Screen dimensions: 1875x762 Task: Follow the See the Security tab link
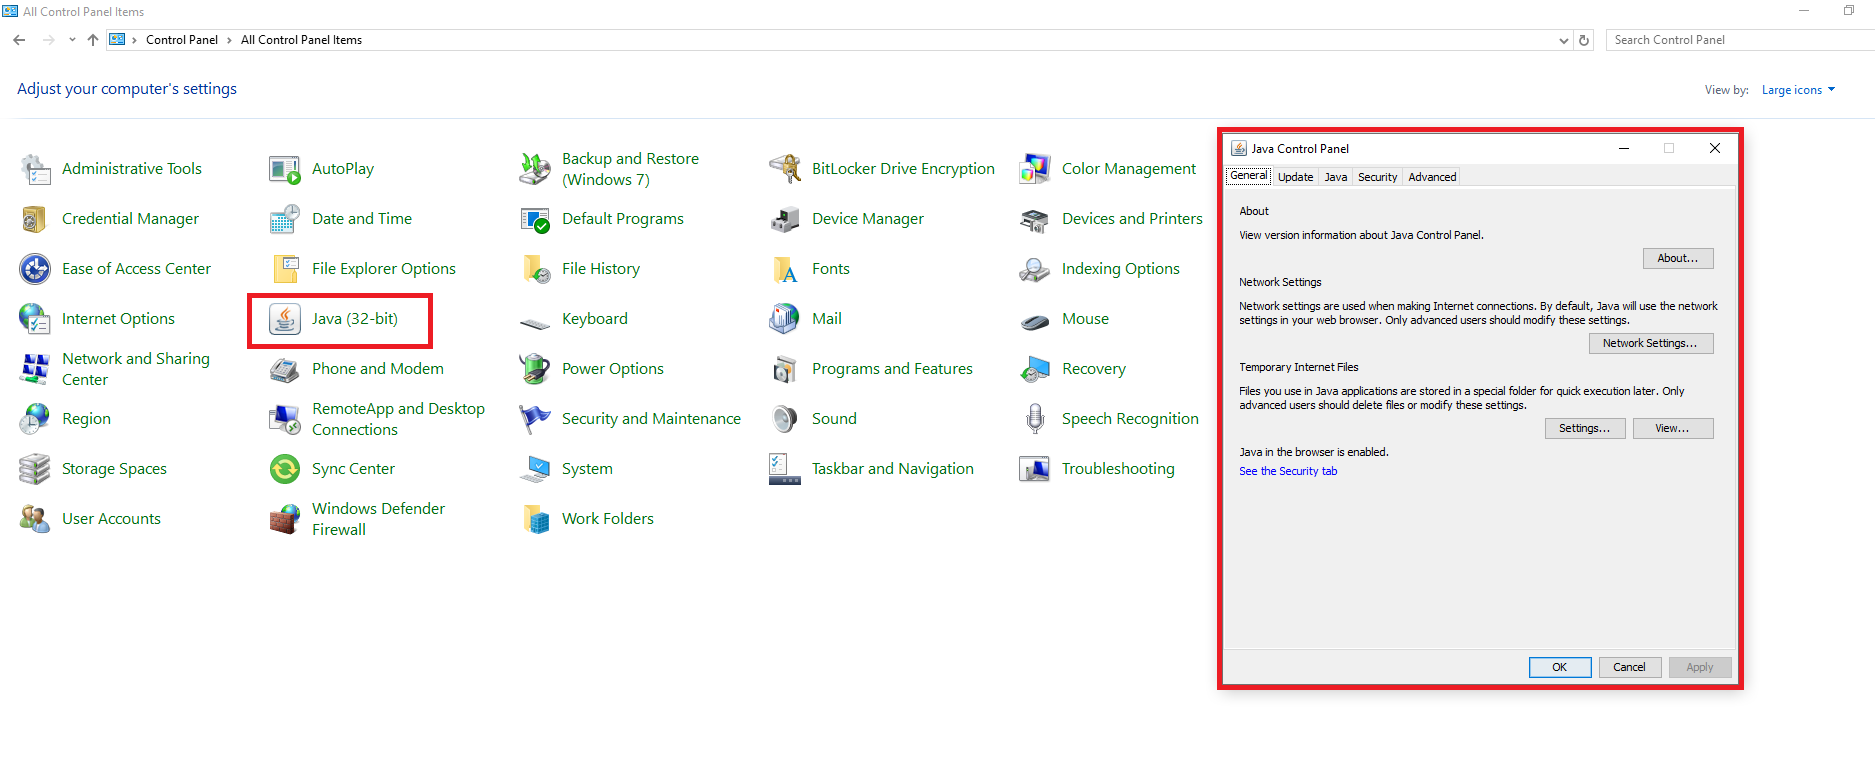coord(1288,471)
